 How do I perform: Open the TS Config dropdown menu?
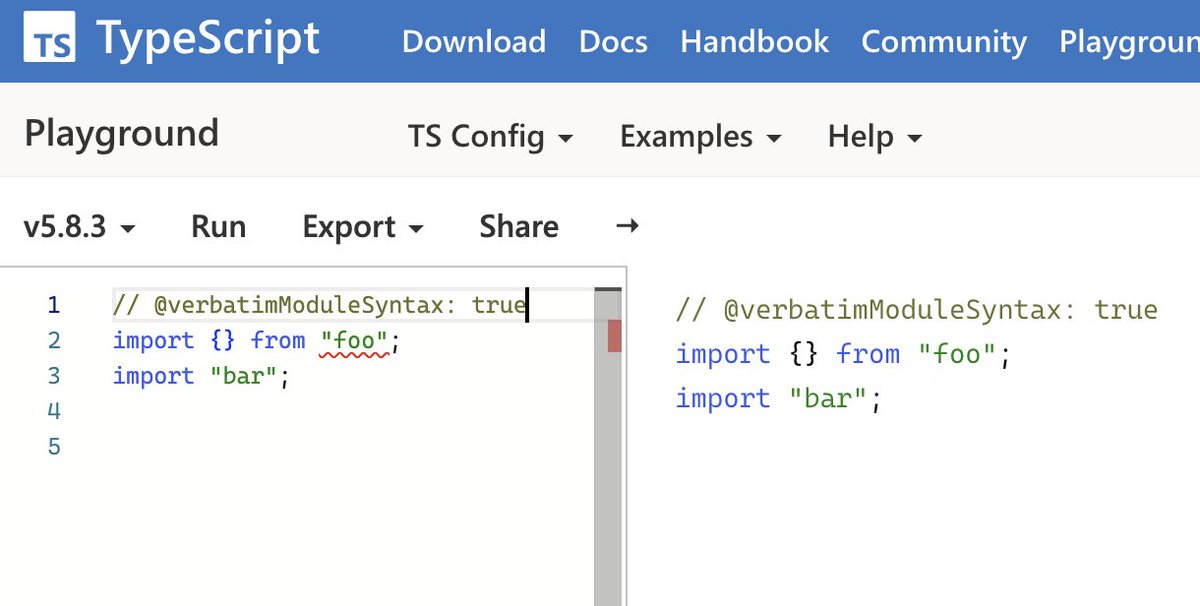click(490, 136)
